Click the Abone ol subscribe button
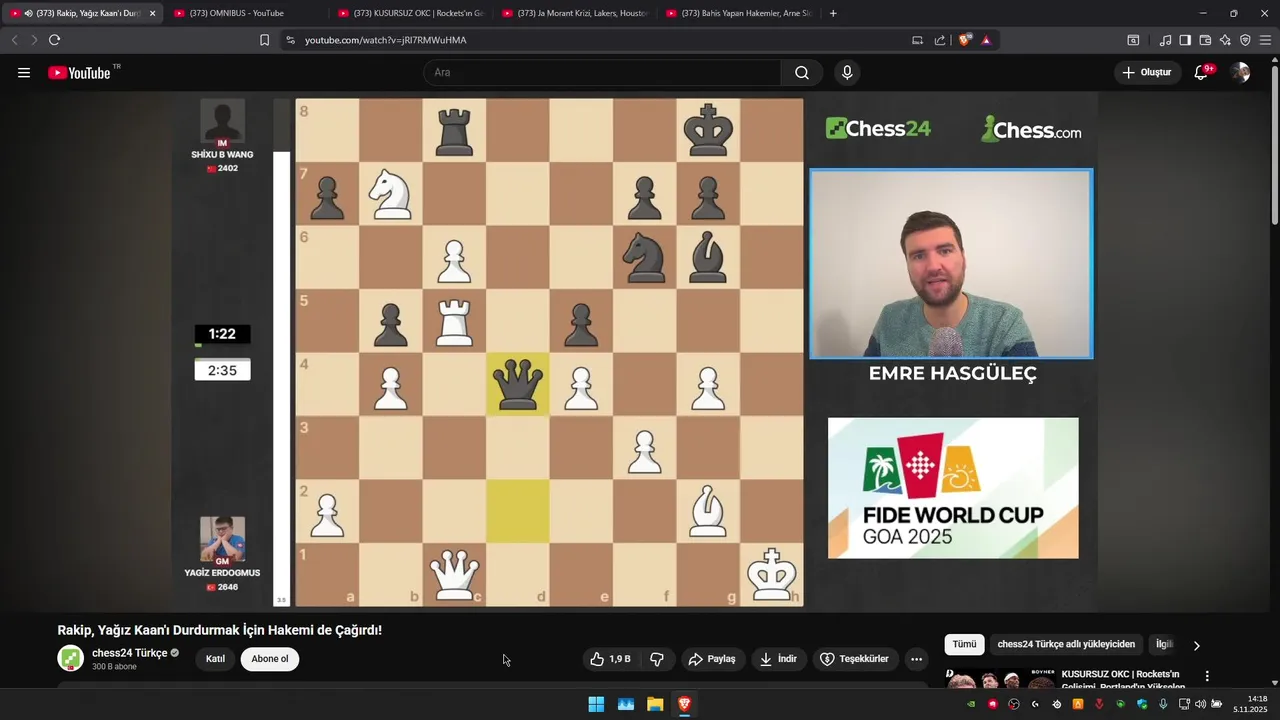This screenshot has height=720, width=1280. coord(270,659)
